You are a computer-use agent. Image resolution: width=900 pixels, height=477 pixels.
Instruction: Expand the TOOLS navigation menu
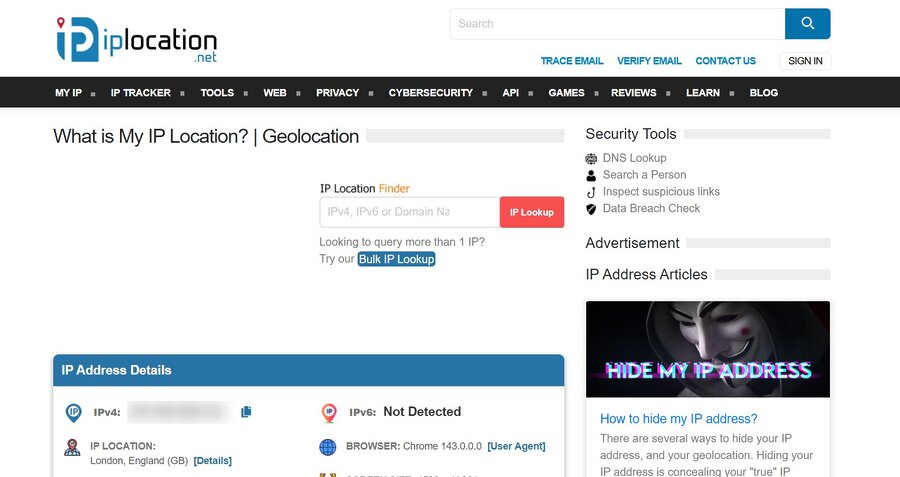pyautogui.click(x=217, y=93)
